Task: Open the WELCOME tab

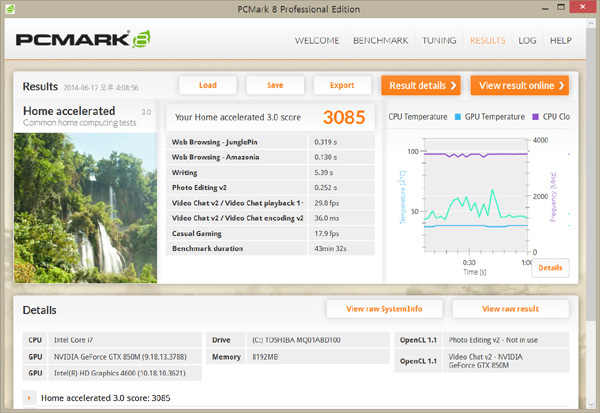Action: [x=317, y=41]
